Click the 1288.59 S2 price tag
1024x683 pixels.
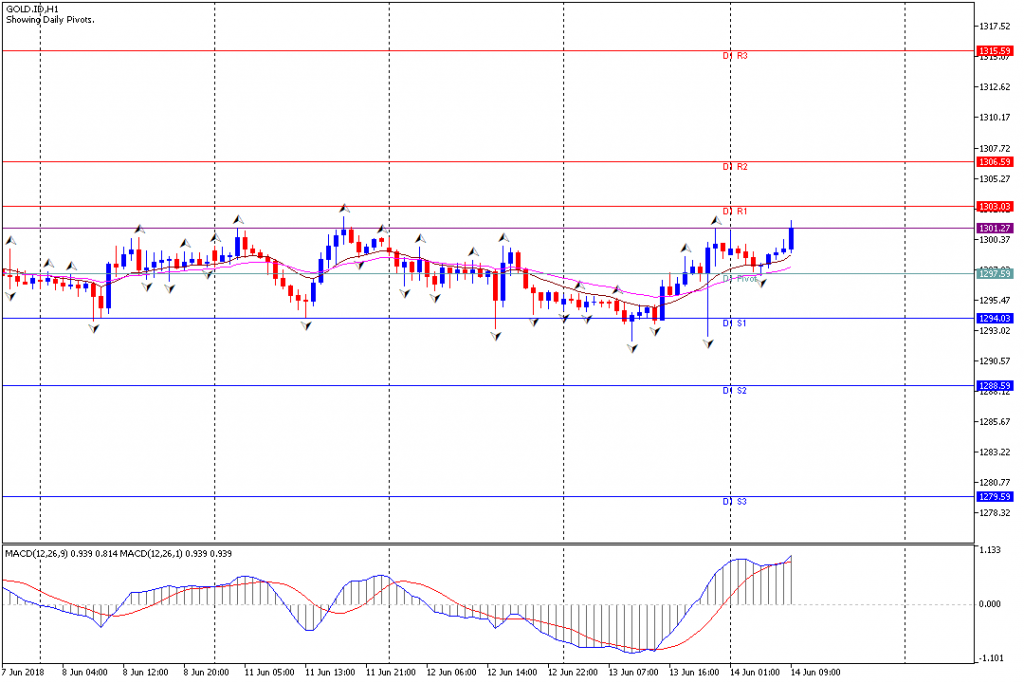[994, 386]
